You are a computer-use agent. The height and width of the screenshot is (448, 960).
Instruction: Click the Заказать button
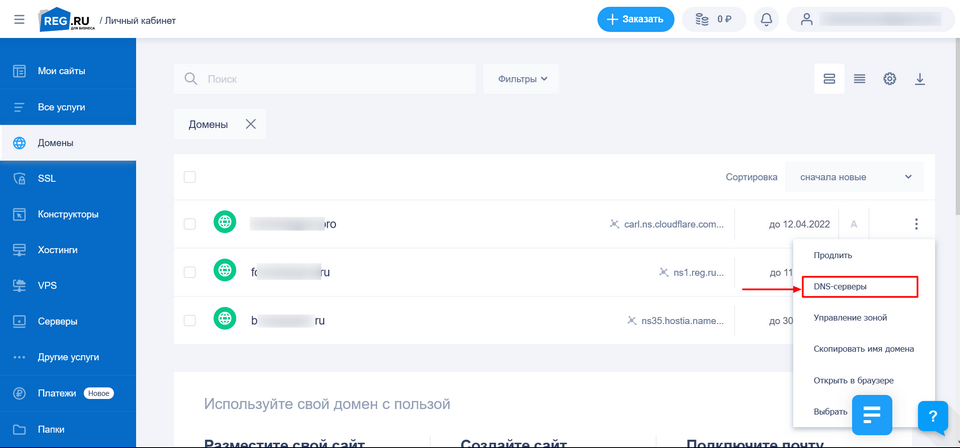click(636, 20)
